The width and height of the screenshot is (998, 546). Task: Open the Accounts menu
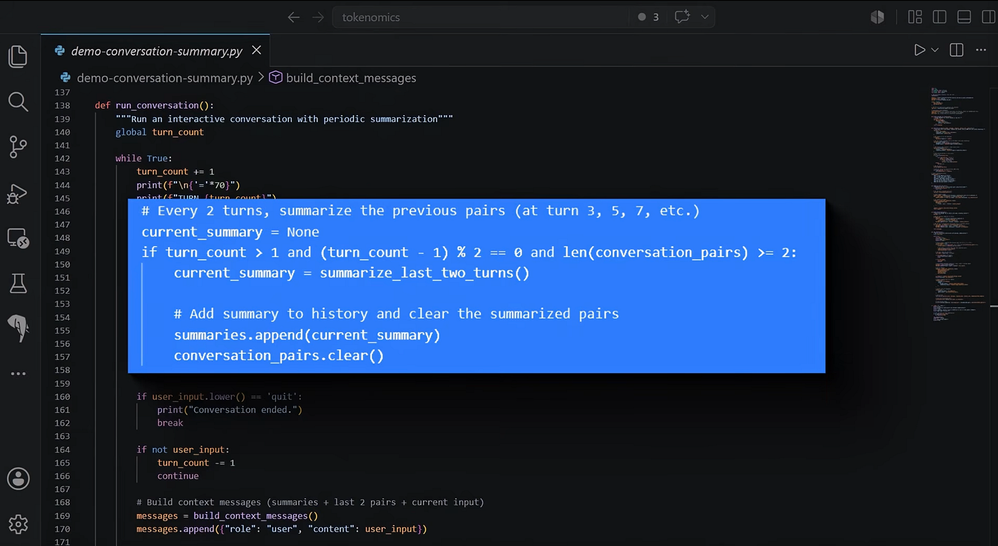(18, 479)
